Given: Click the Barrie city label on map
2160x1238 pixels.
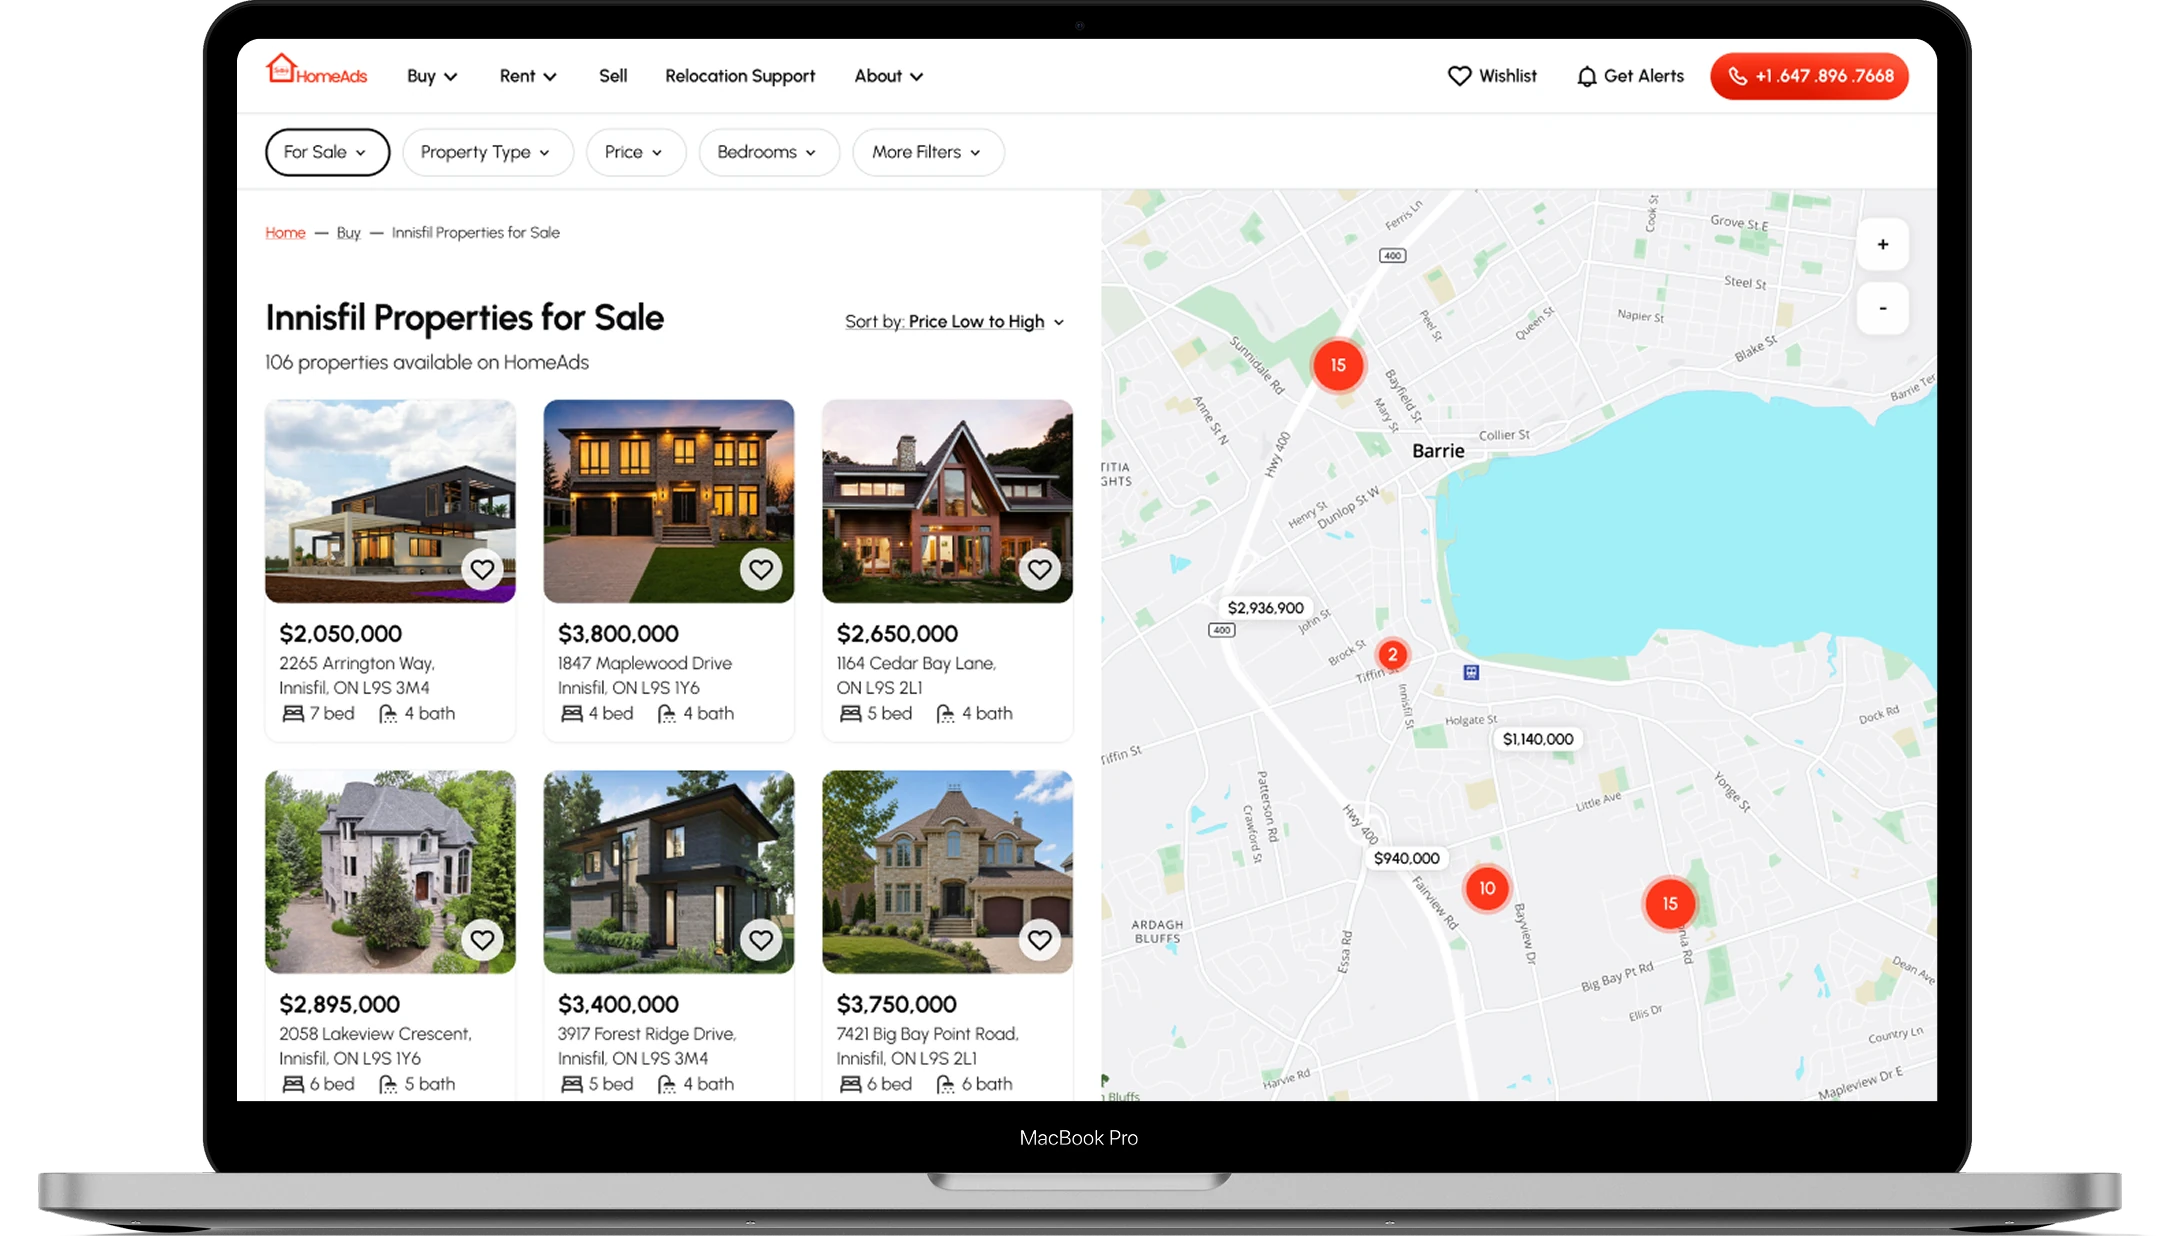Looking at the screenshot, I should [x=1438, y=451].
